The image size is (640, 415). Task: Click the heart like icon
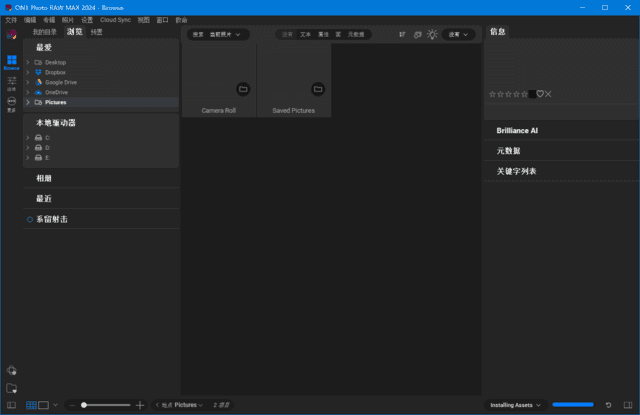(540, 94)
